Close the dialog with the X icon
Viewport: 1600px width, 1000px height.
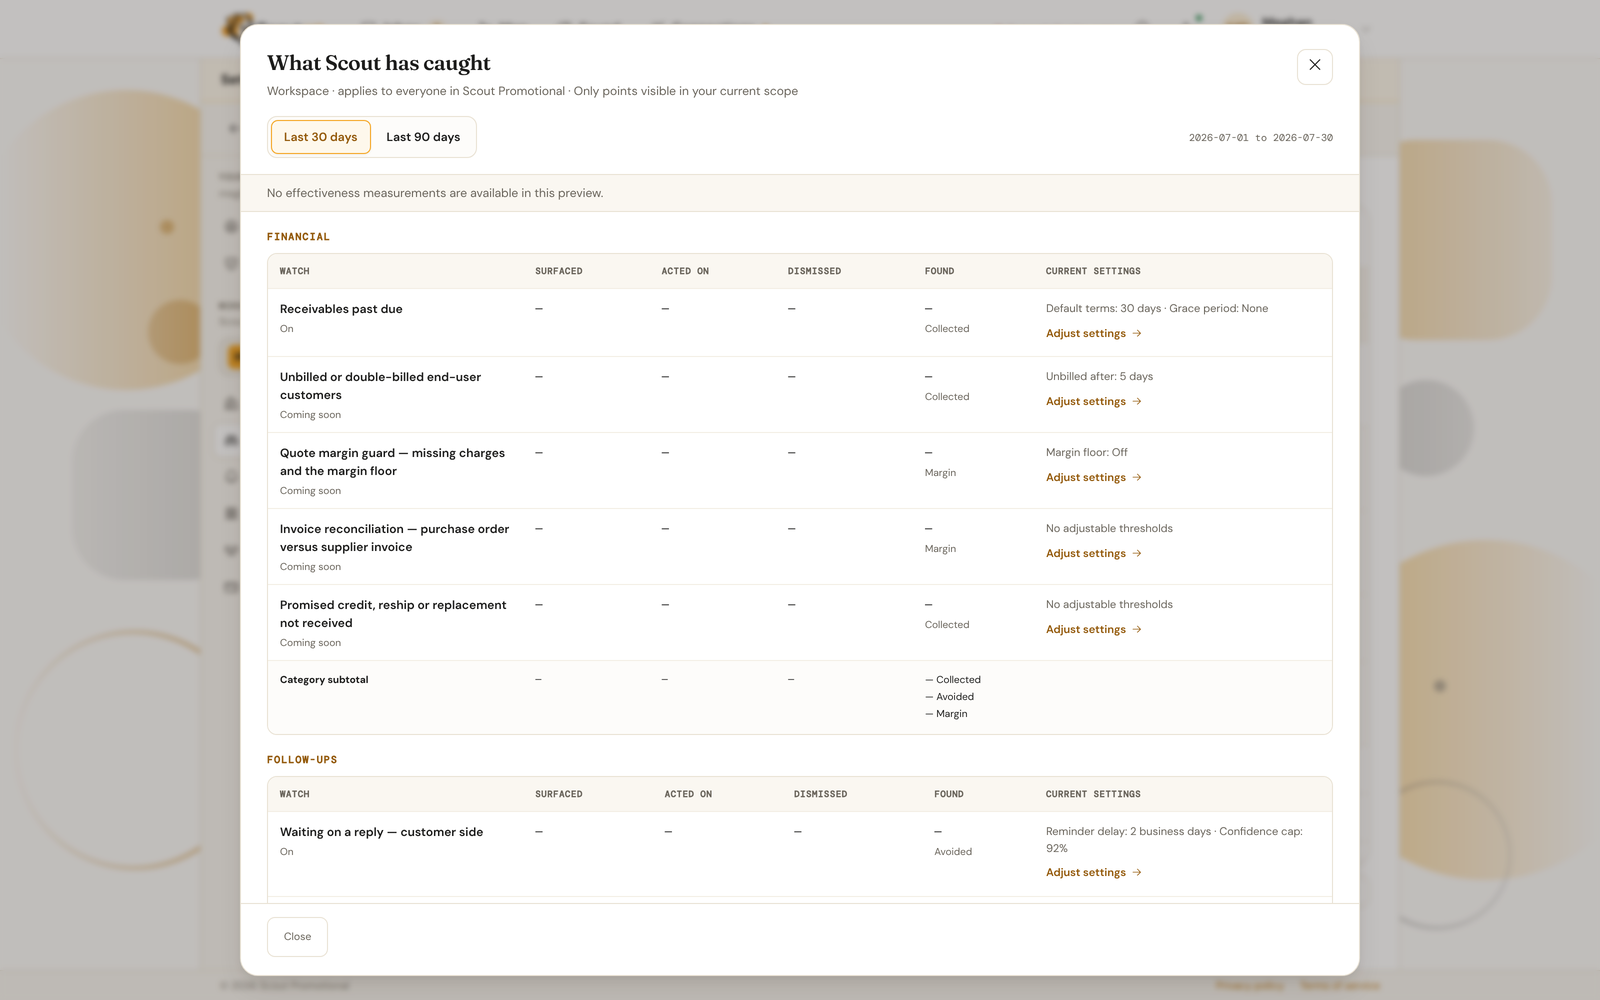click(x=1314, y=66)
